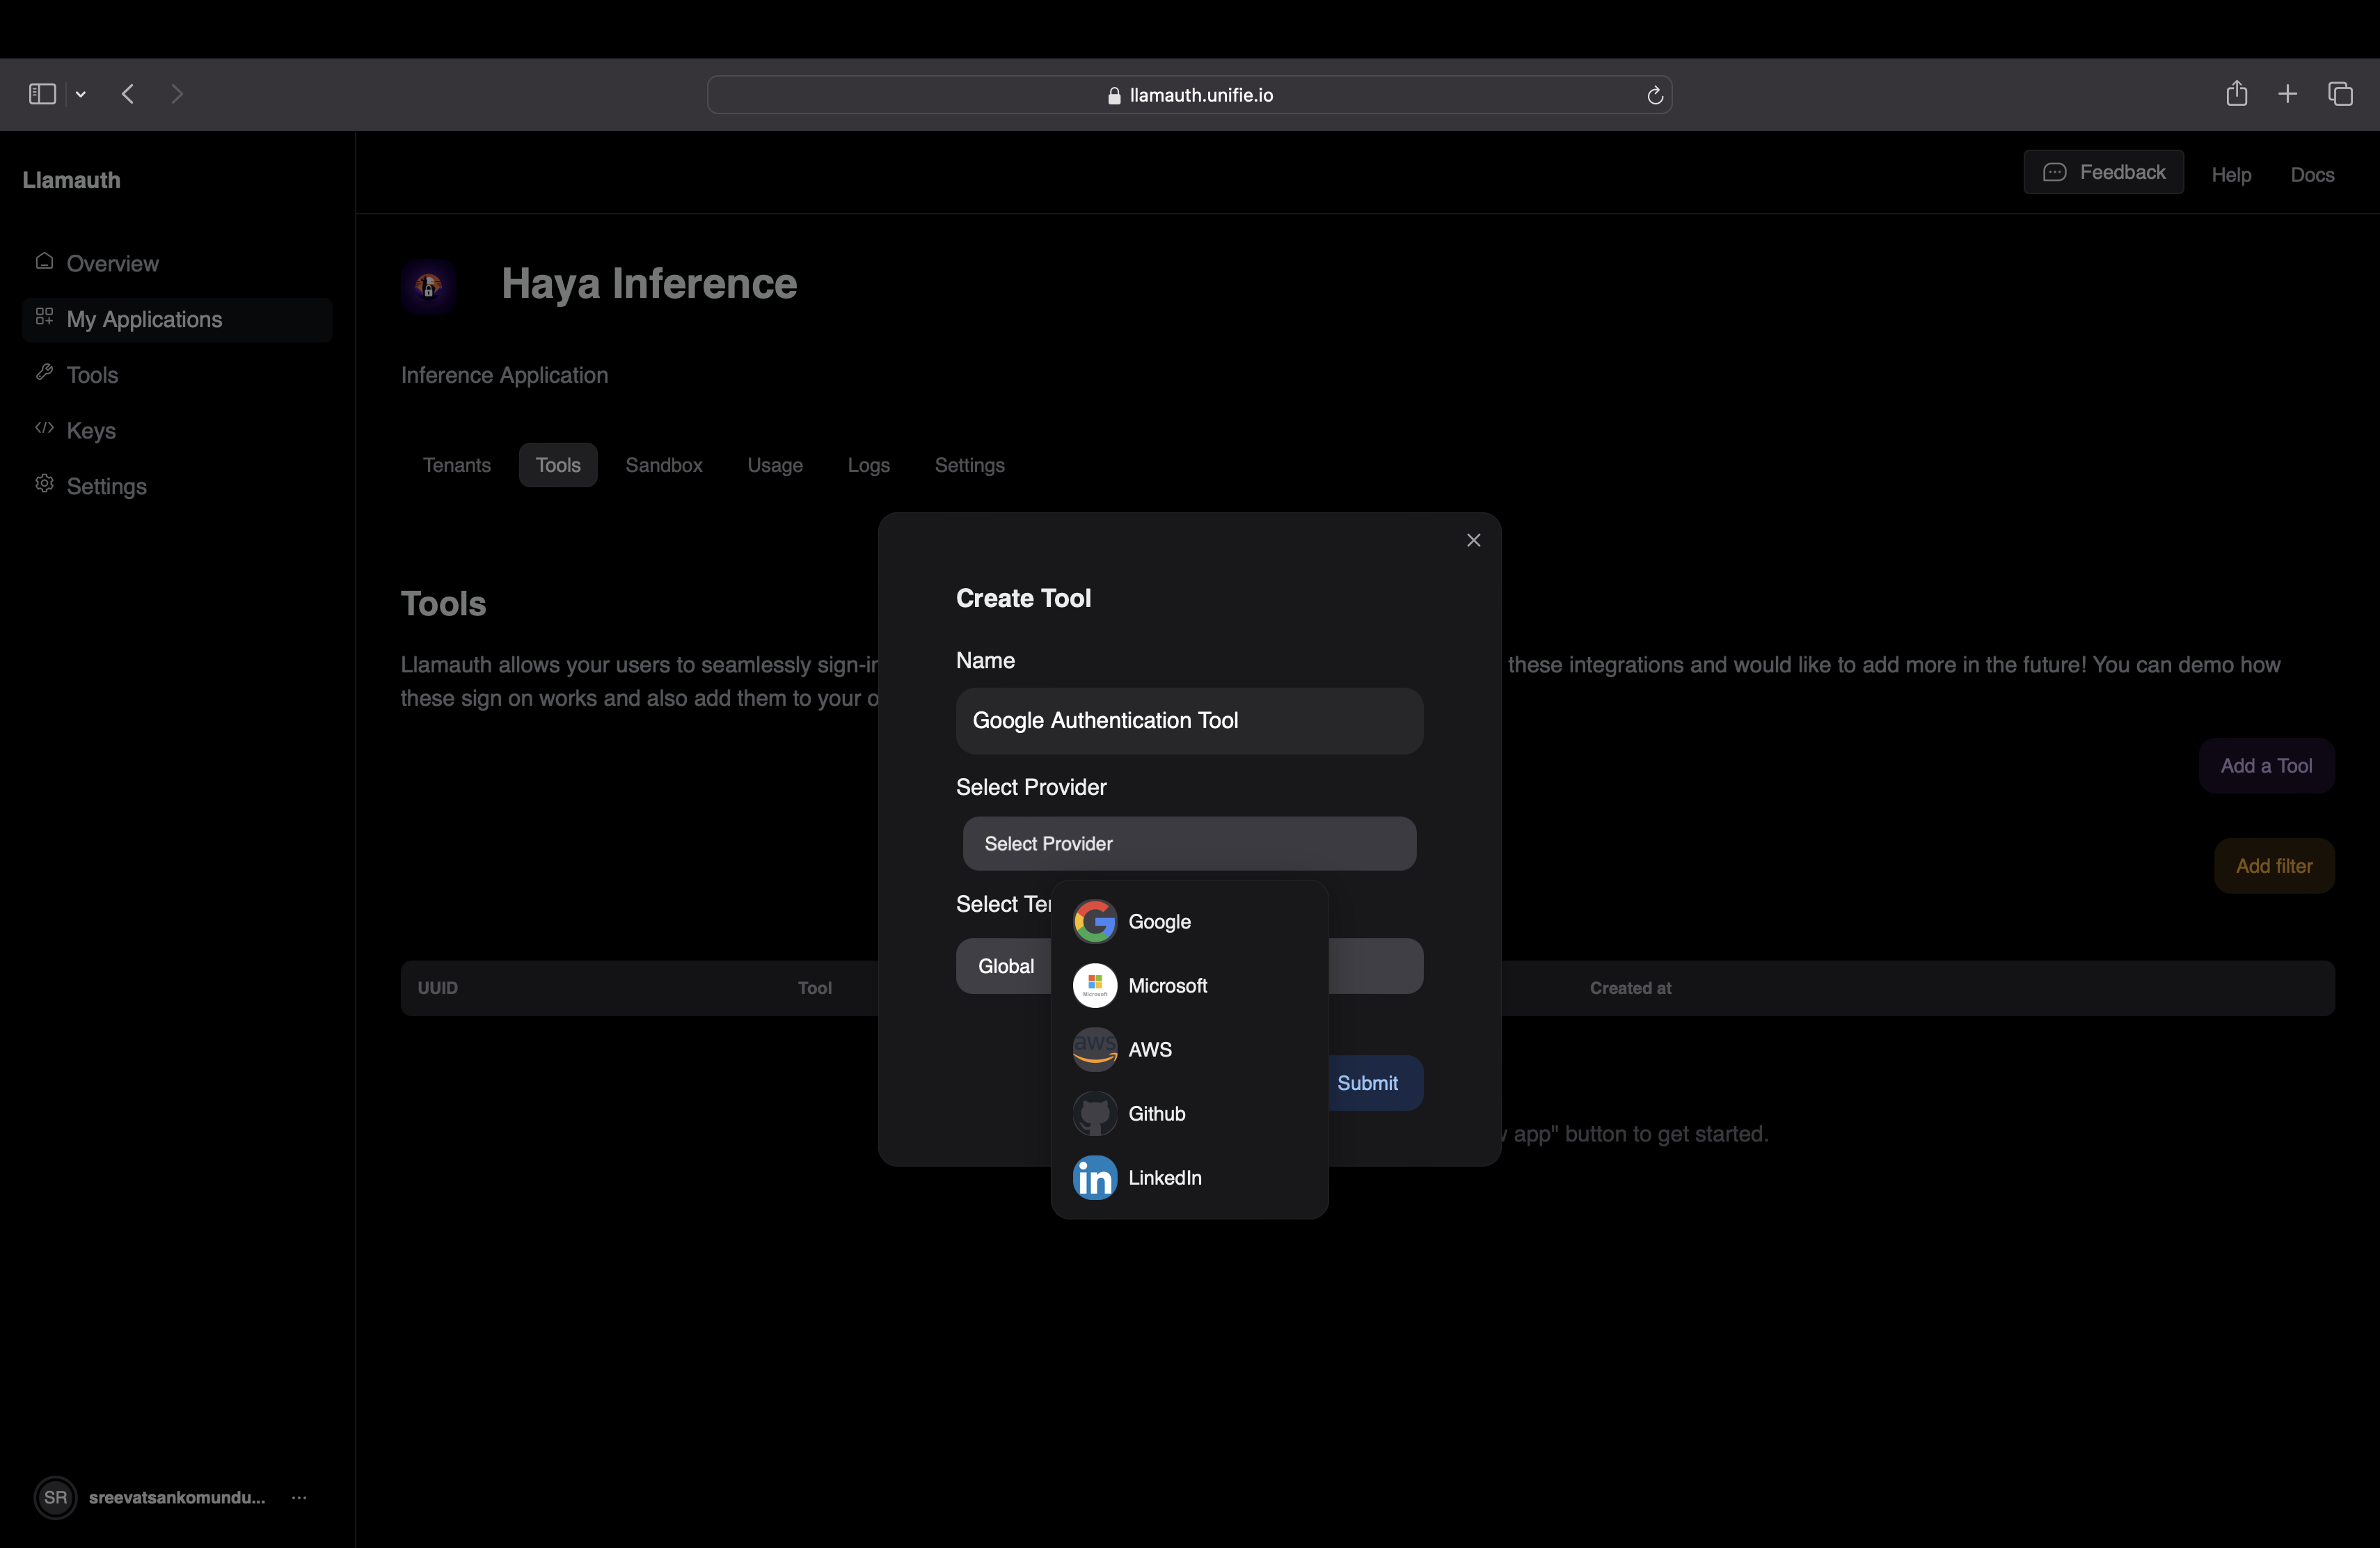Click the UUID column header

438,988
